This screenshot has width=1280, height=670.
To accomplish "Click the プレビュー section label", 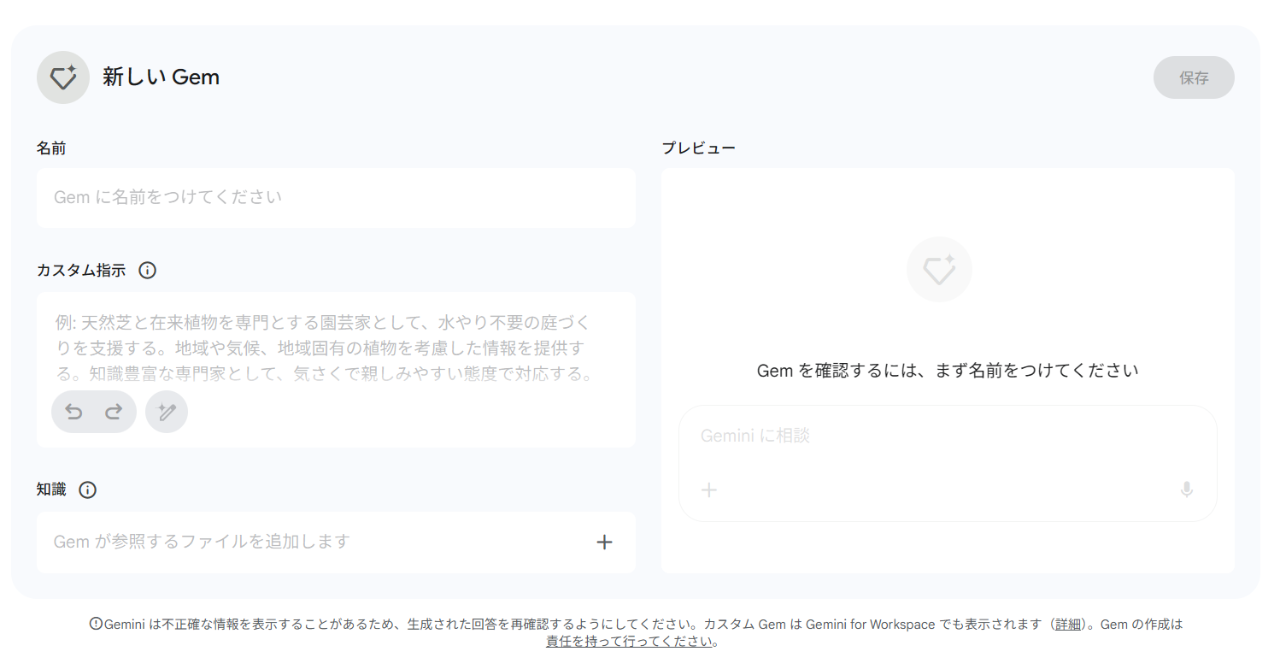I will (x=698, y=148).
